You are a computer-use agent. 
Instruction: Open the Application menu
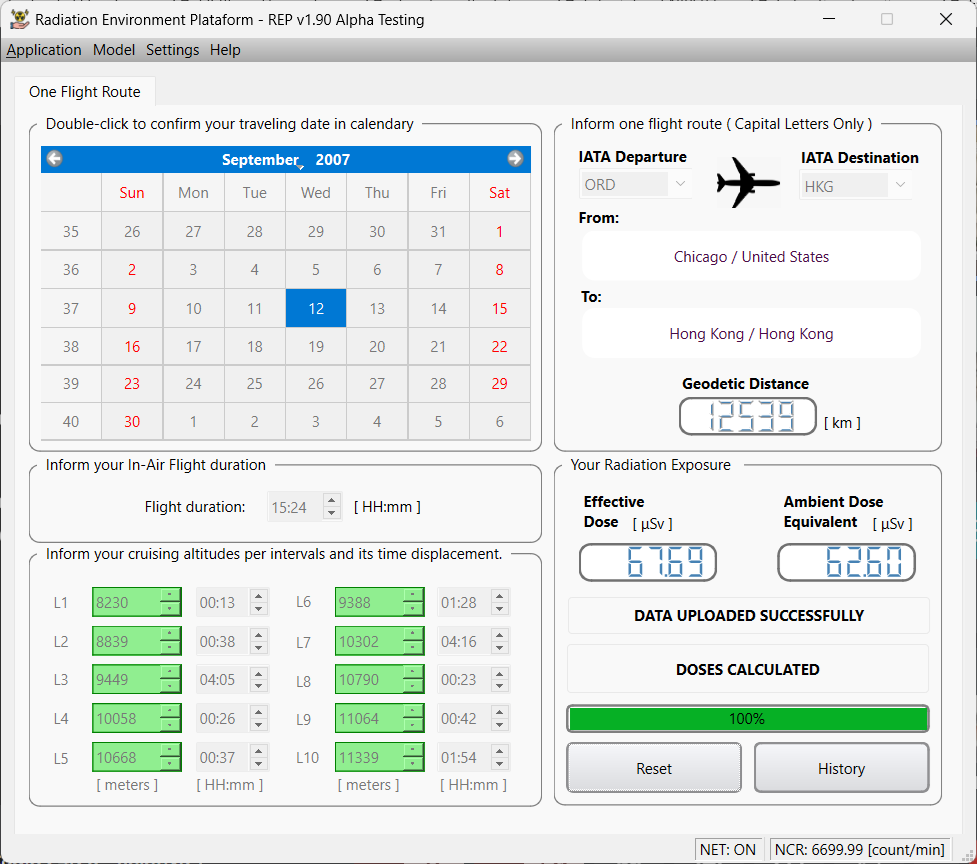[44, 50]
